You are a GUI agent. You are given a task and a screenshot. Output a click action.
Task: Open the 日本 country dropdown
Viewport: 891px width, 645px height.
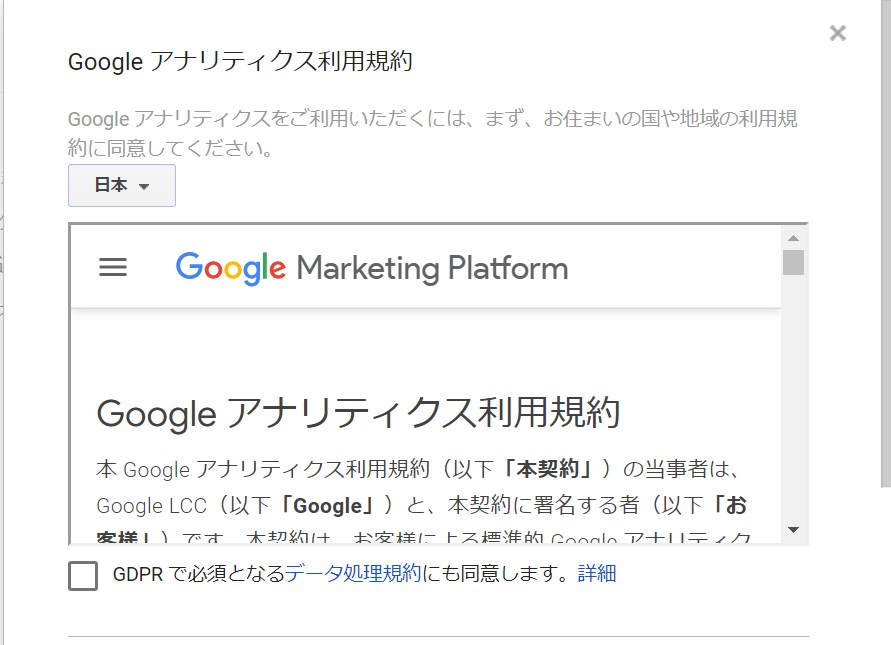tap(122, 186)
